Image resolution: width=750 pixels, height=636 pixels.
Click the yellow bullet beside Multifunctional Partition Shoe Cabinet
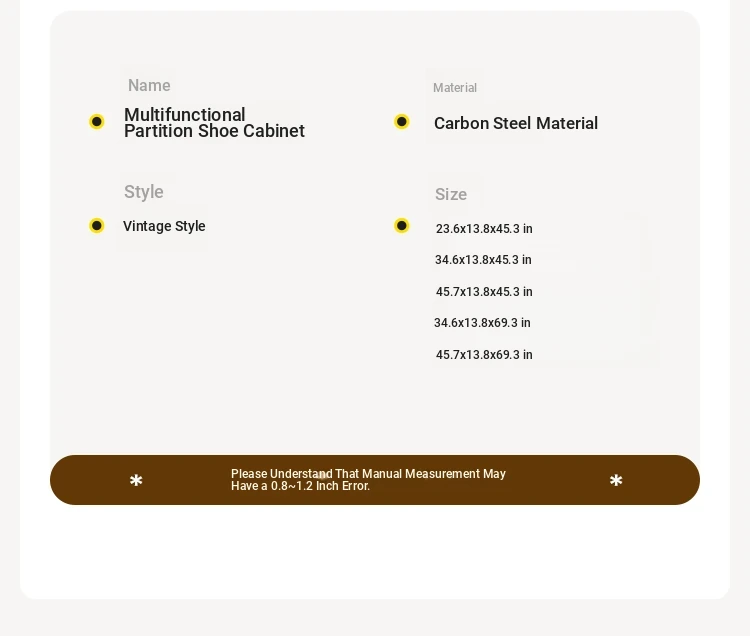[x=97, y=122]
